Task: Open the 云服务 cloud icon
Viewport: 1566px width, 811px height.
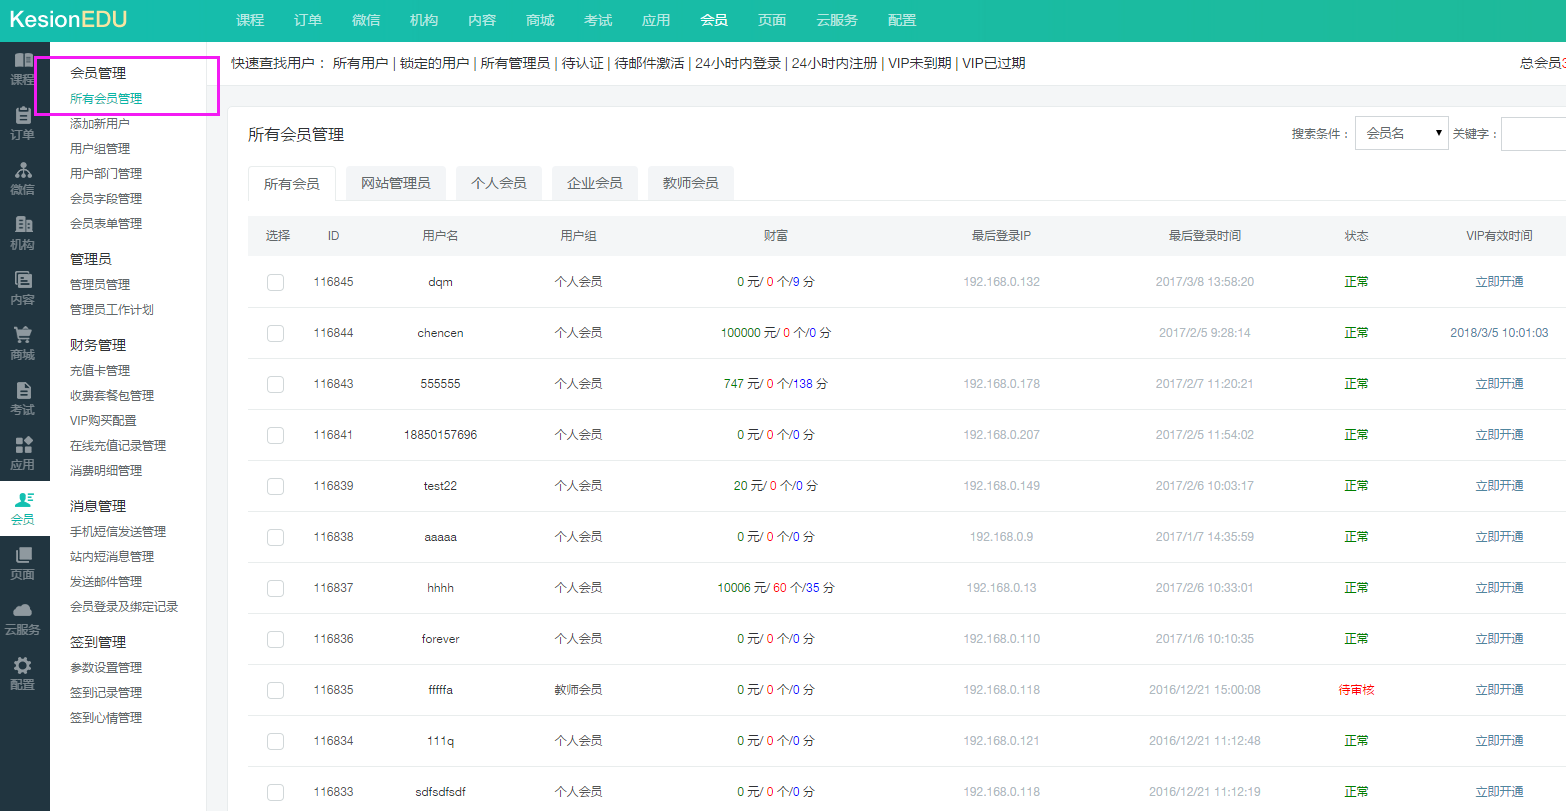Action: (23, 612)
